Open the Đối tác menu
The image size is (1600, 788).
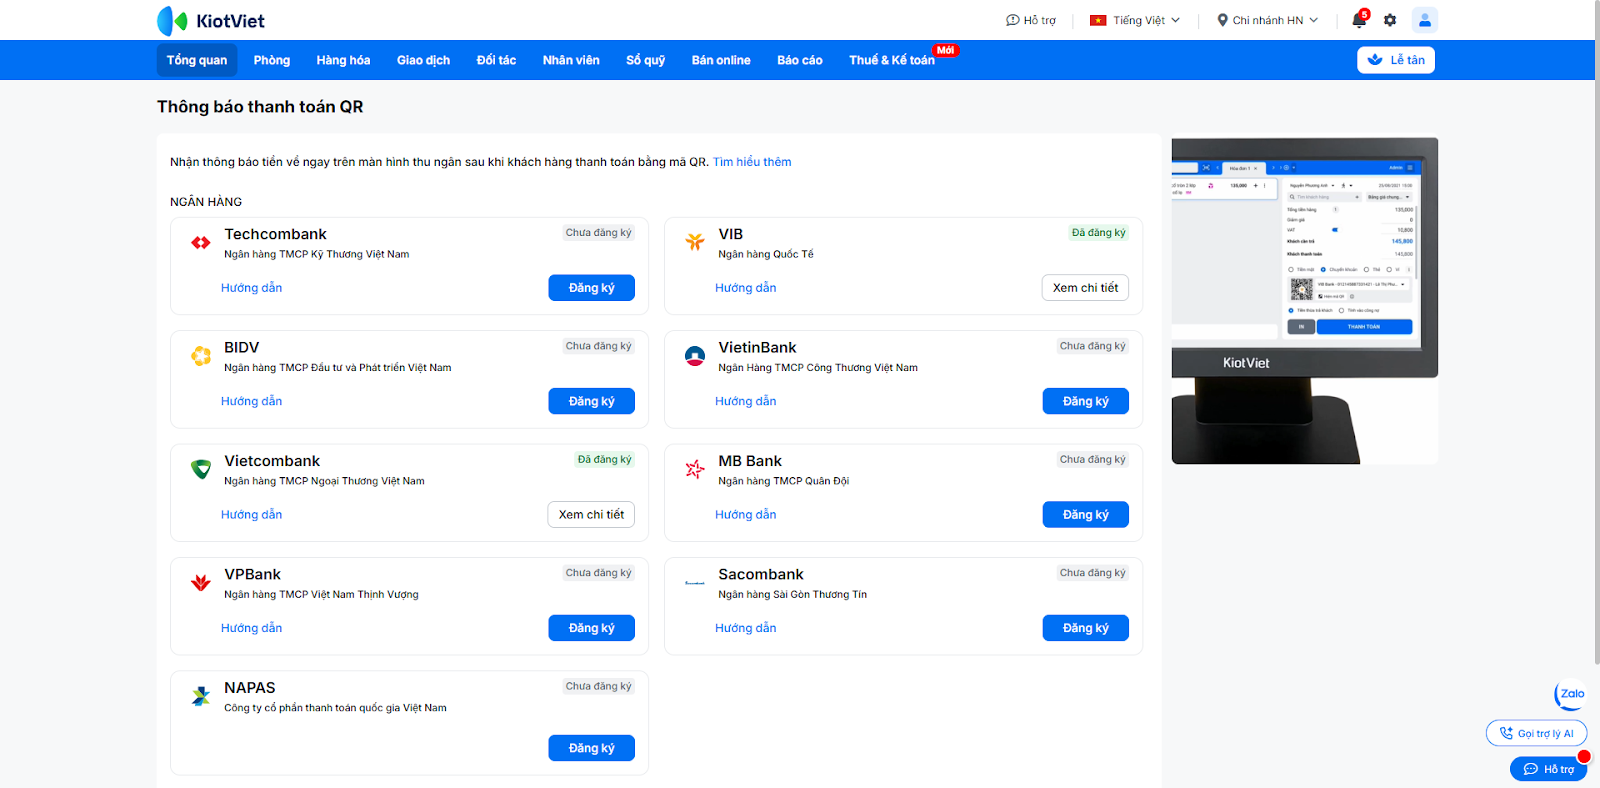(x=496, y=60)
